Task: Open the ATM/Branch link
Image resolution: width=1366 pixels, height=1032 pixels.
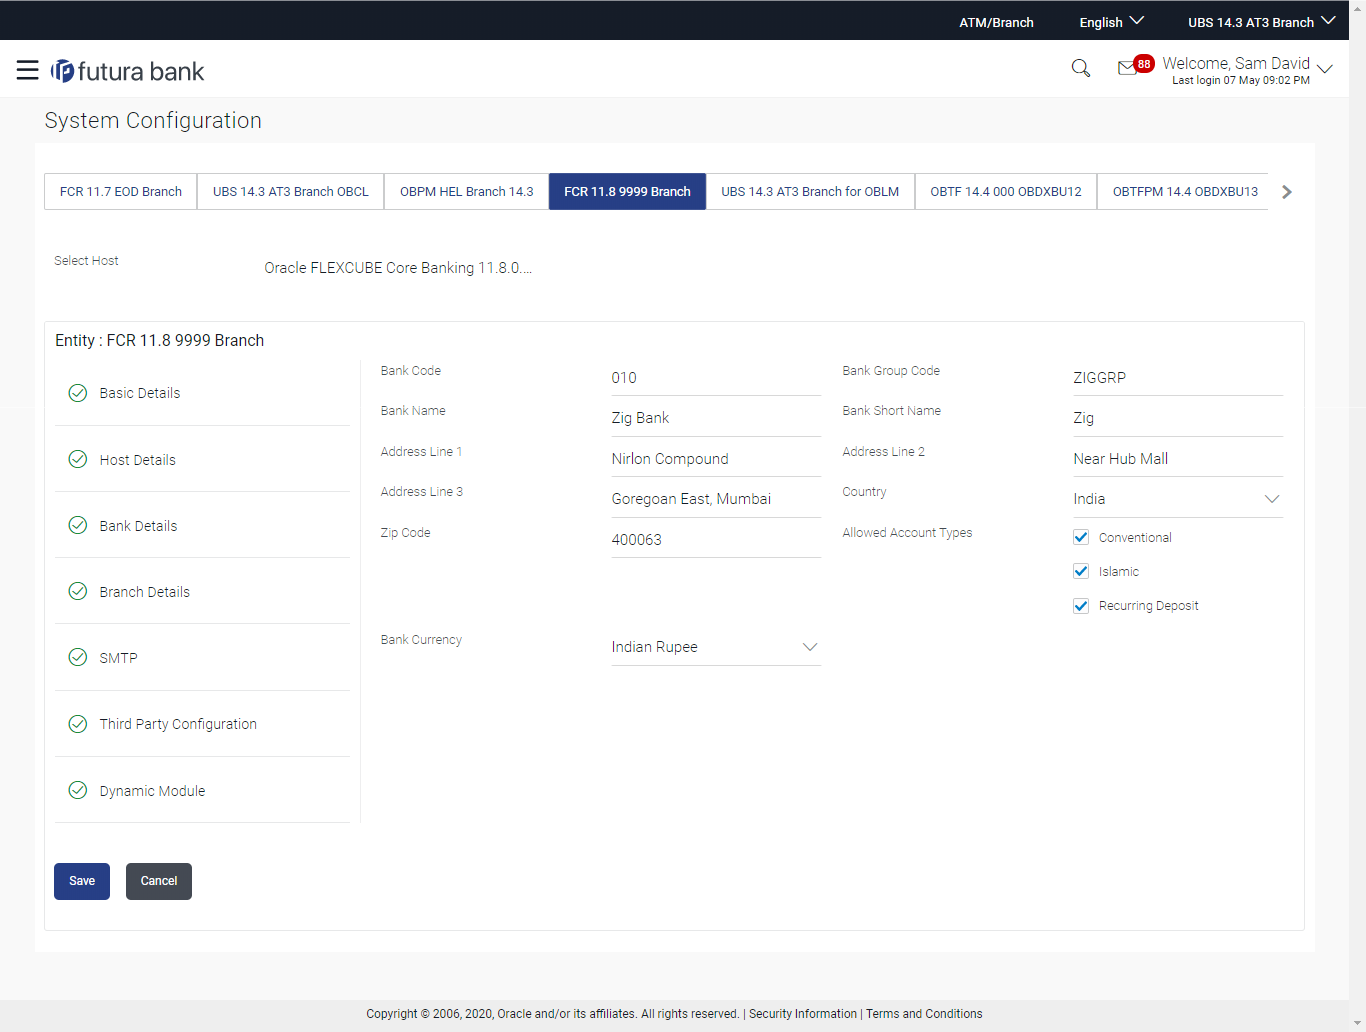Action: click(996, 22)
